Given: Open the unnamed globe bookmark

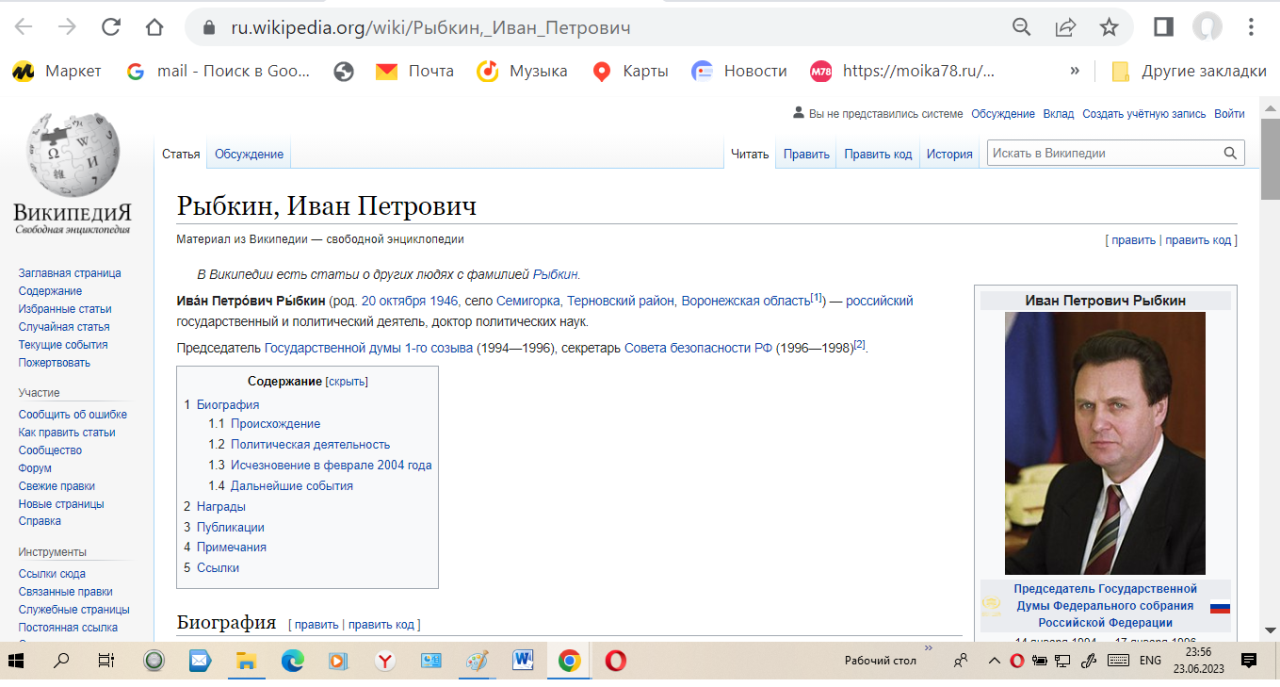Looking at the screenshot, I should [344, 71].
